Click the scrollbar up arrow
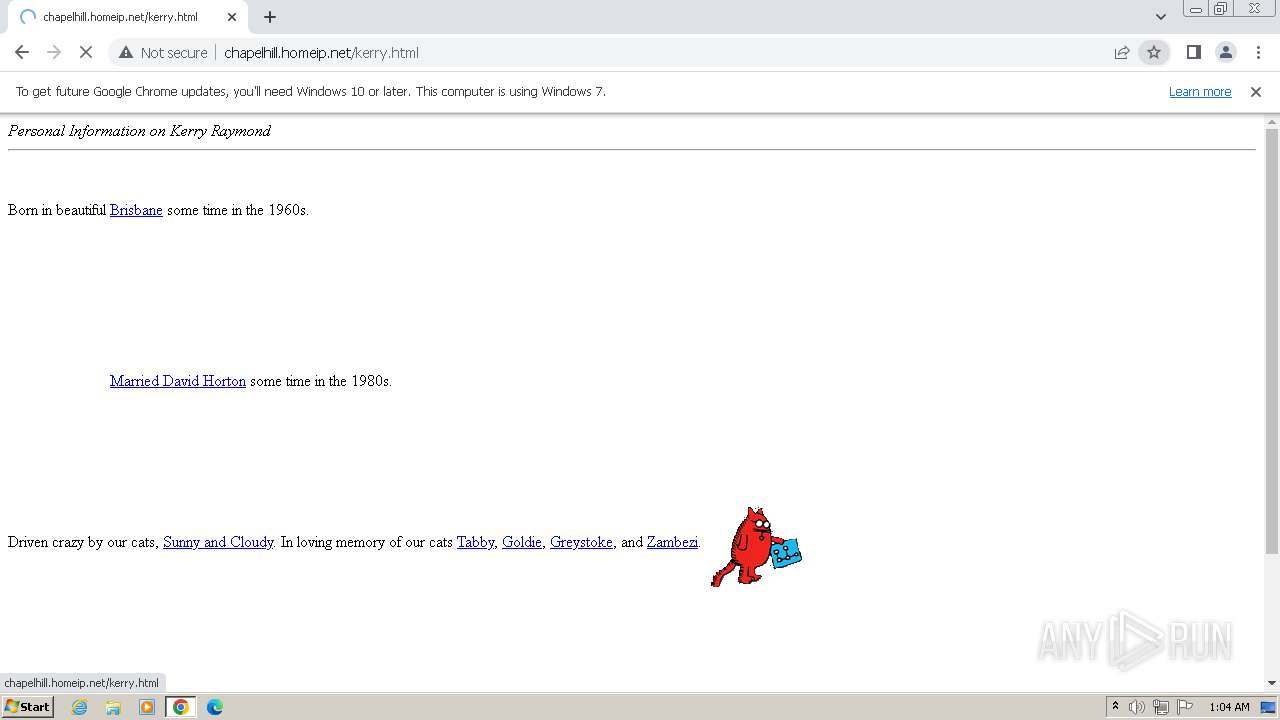1280x720 pixels. pos(1272,121)
